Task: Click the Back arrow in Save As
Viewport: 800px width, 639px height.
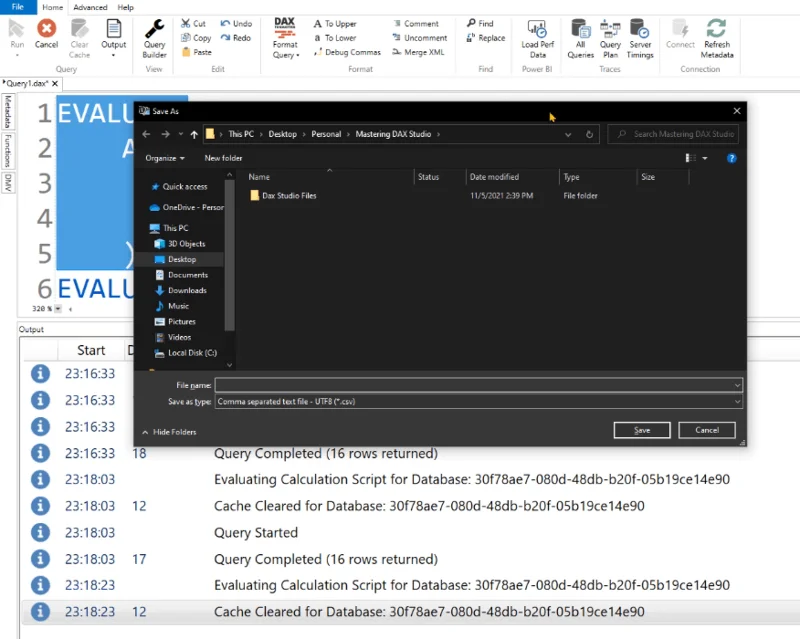Action: point(146,134)
